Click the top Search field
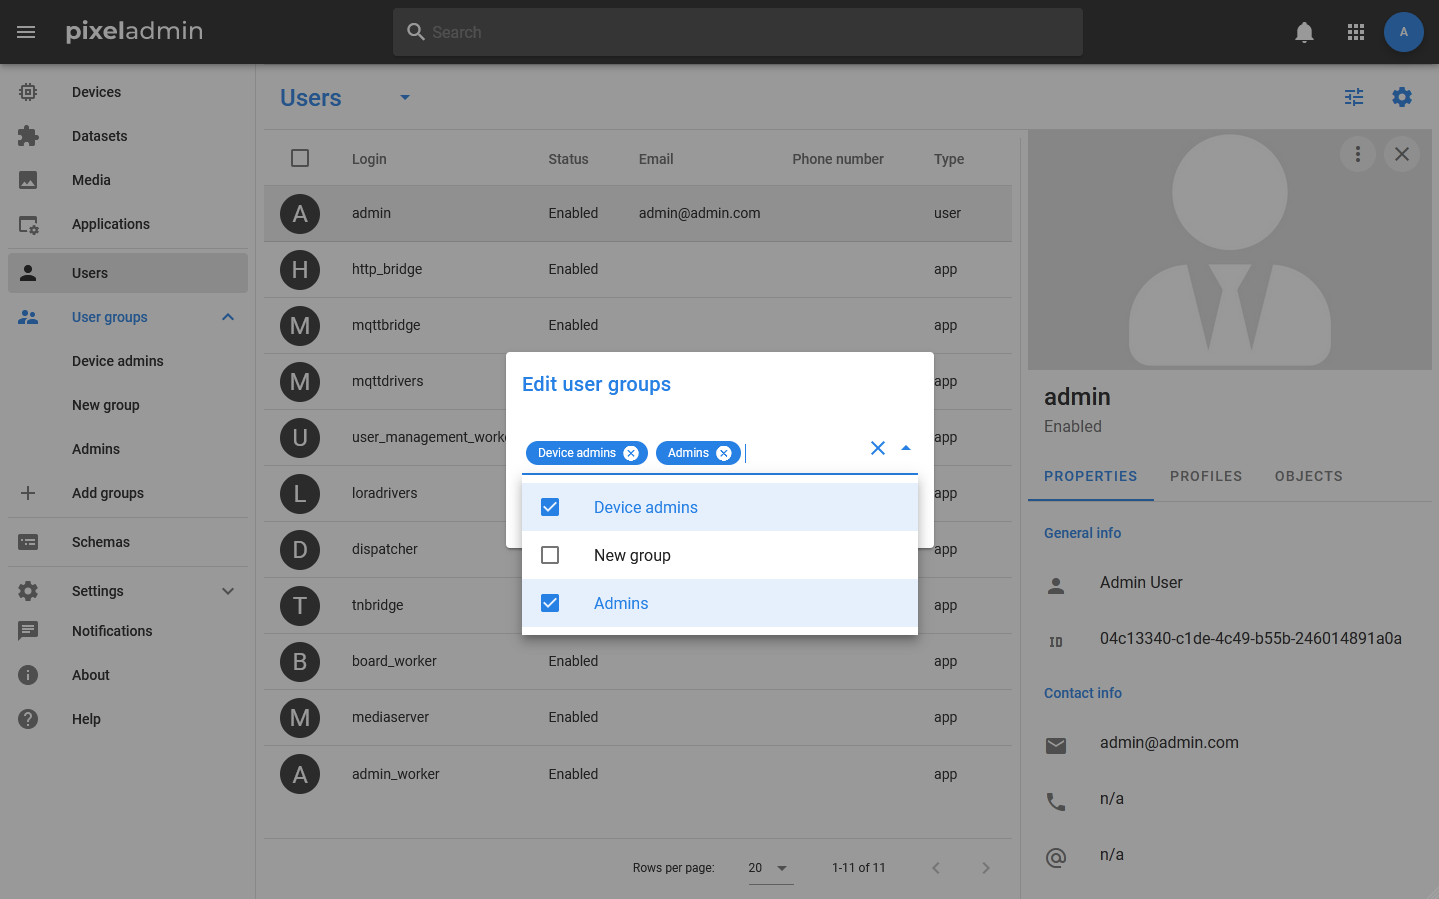 pos(738,32)
